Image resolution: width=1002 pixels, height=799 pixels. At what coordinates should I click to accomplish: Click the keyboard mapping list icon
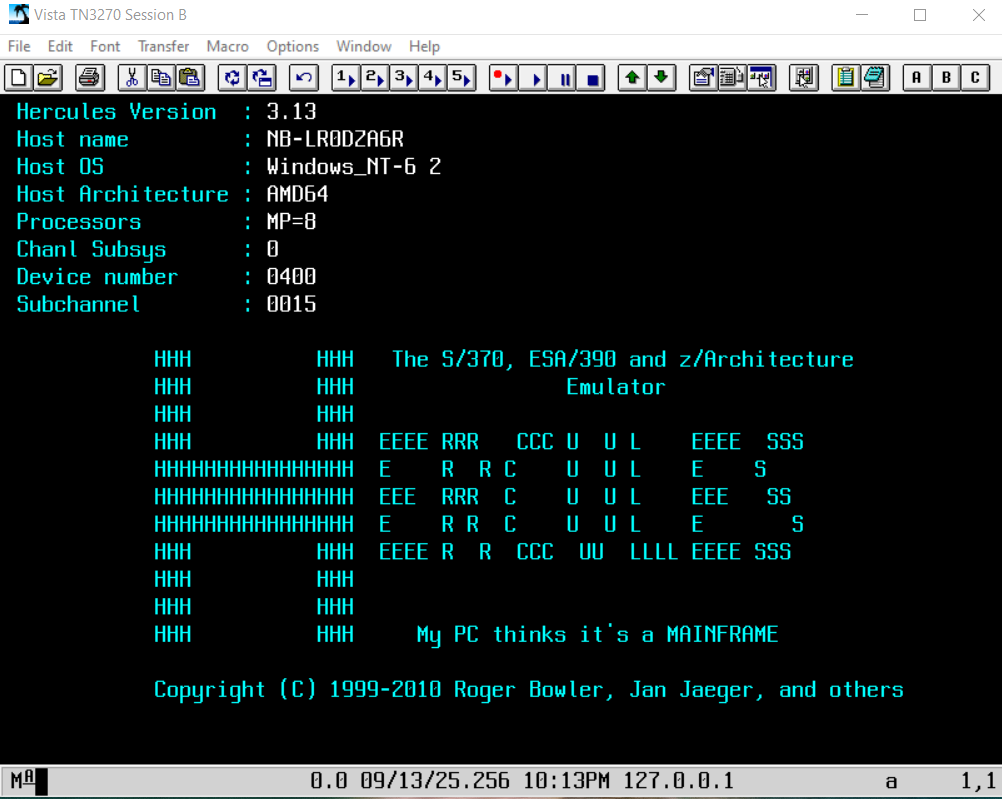click(732, 78)
